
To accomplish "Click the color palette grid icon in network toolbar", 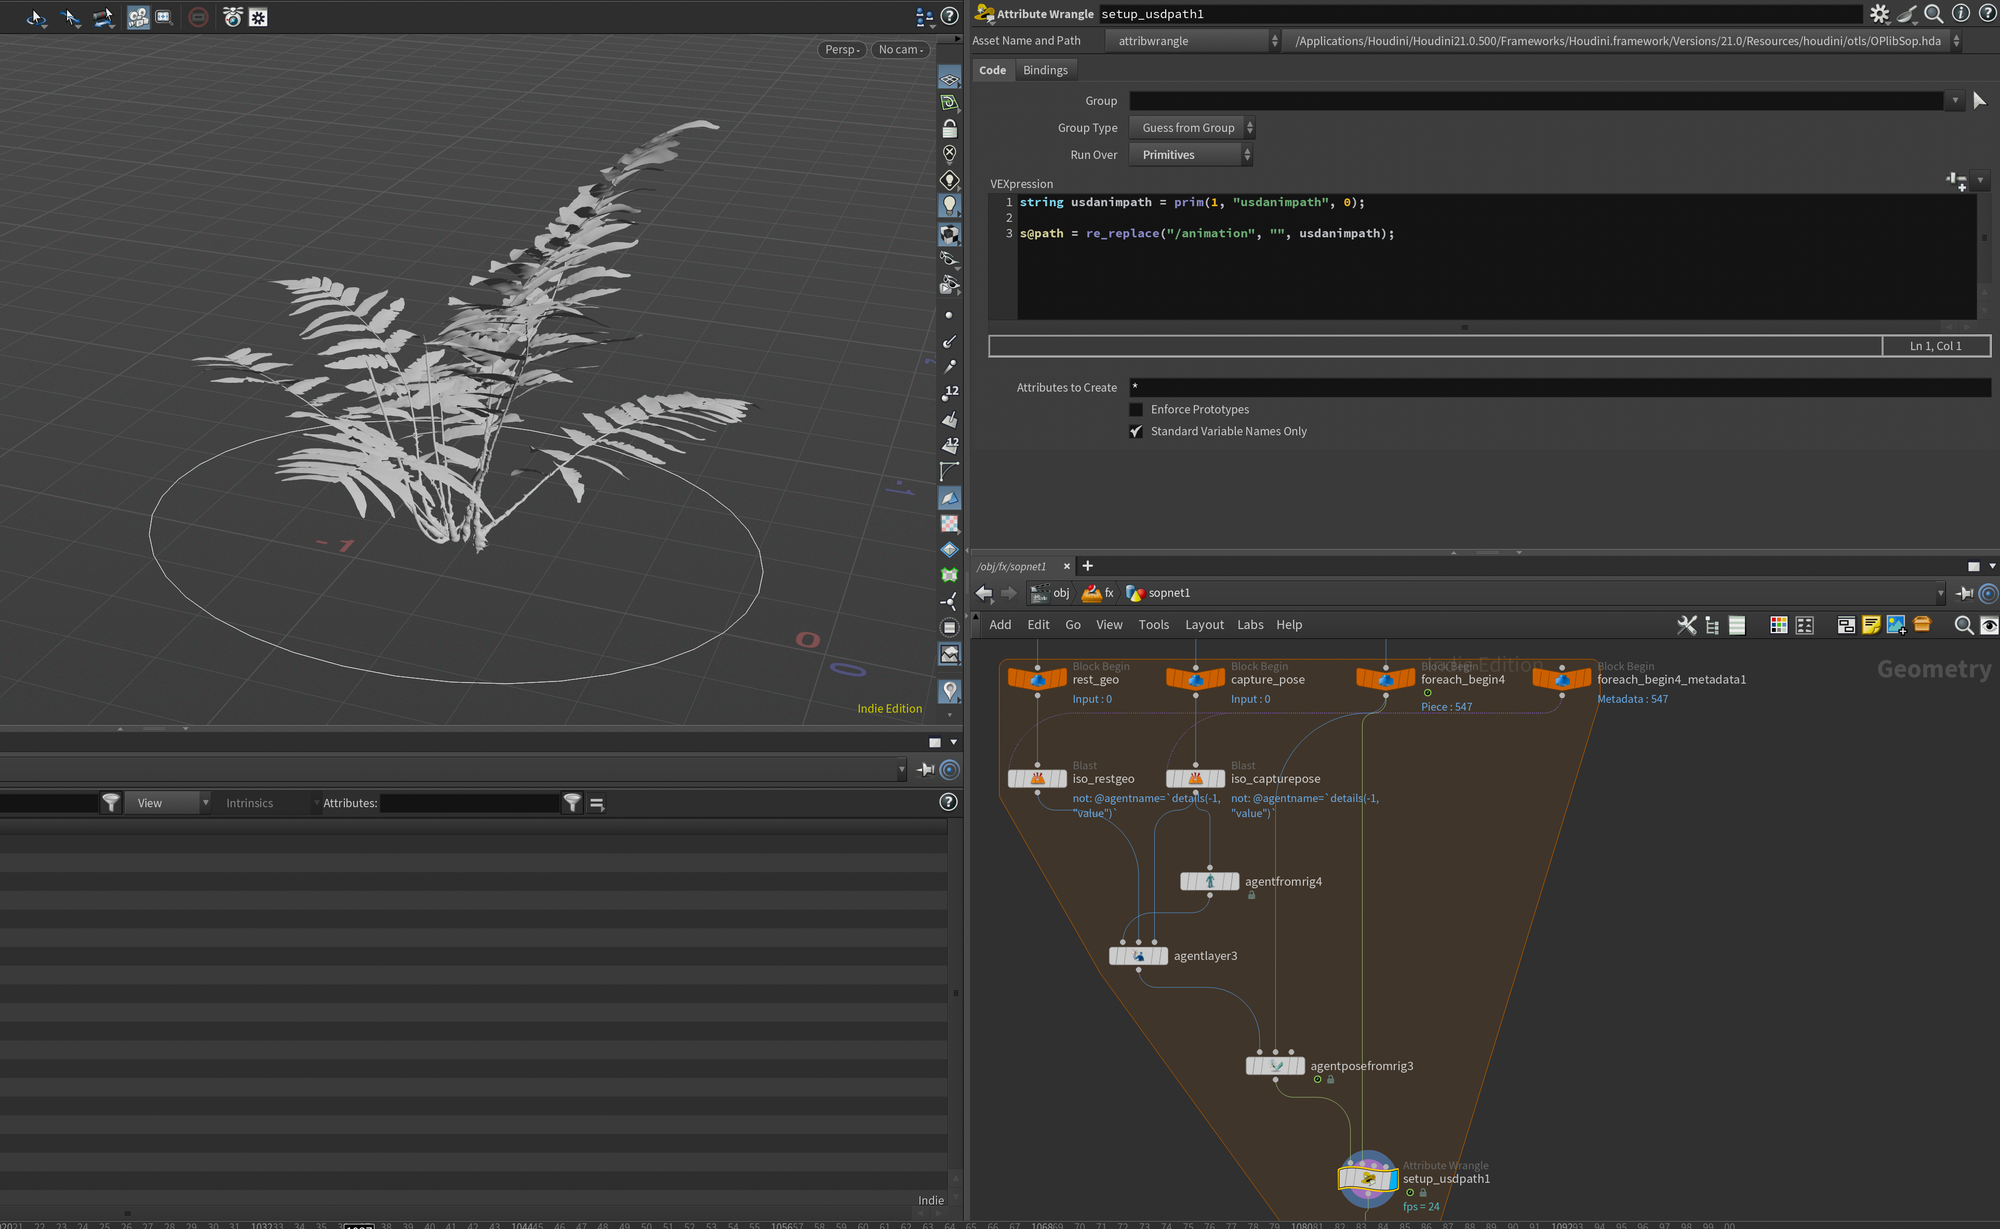I will pos(1778,625).
